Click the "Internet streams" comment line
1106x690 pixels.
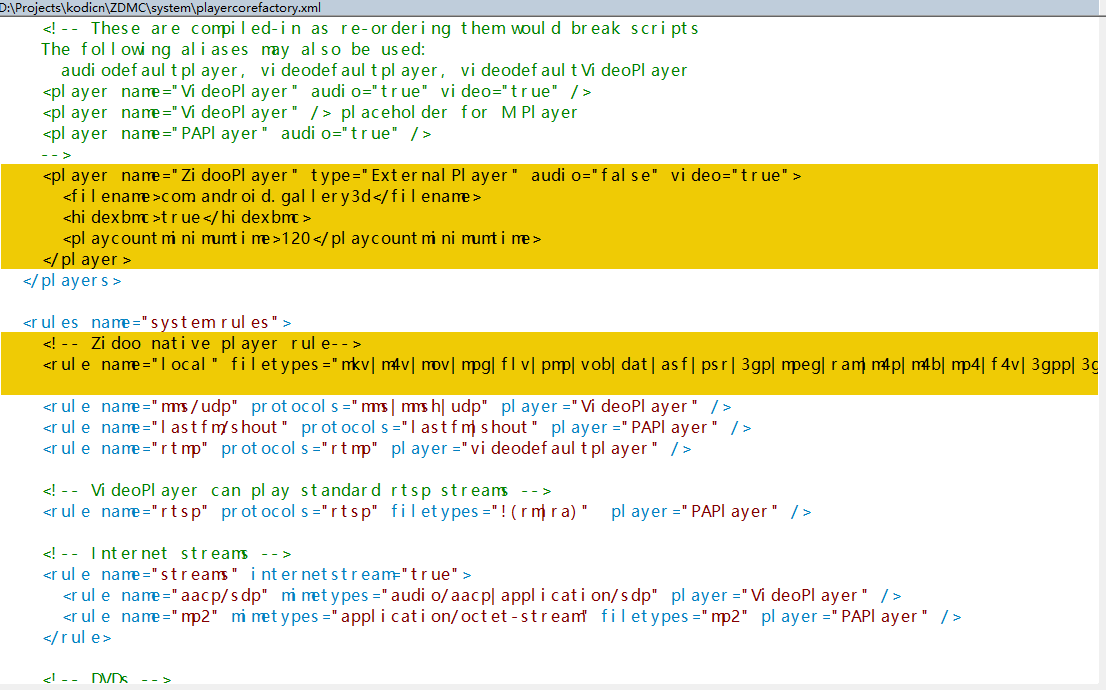tap(167, 553)
